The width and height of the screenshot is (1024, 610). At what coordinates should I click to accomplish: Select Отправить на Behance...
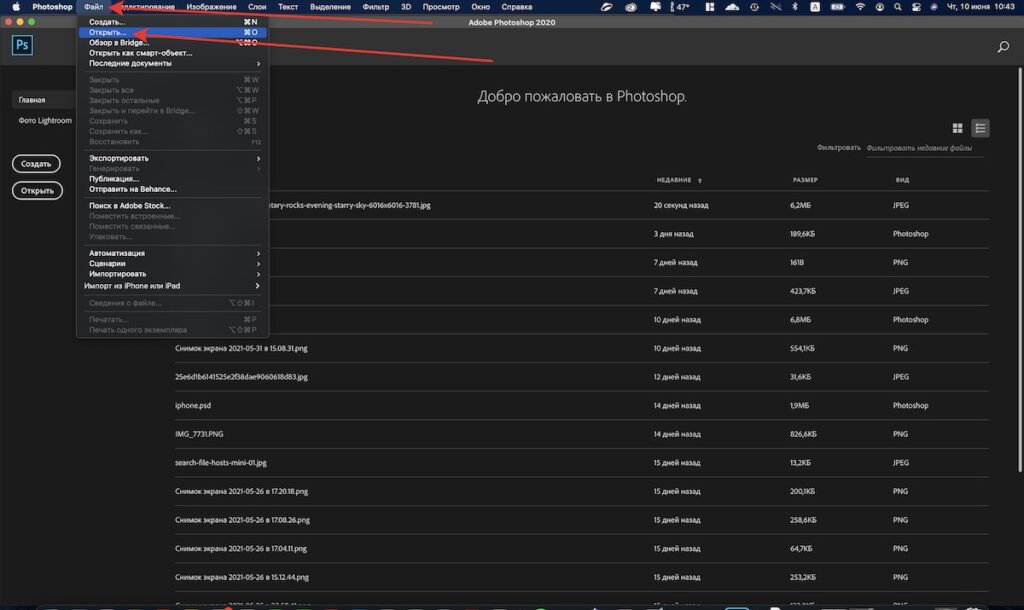click(x=172, y=189)
